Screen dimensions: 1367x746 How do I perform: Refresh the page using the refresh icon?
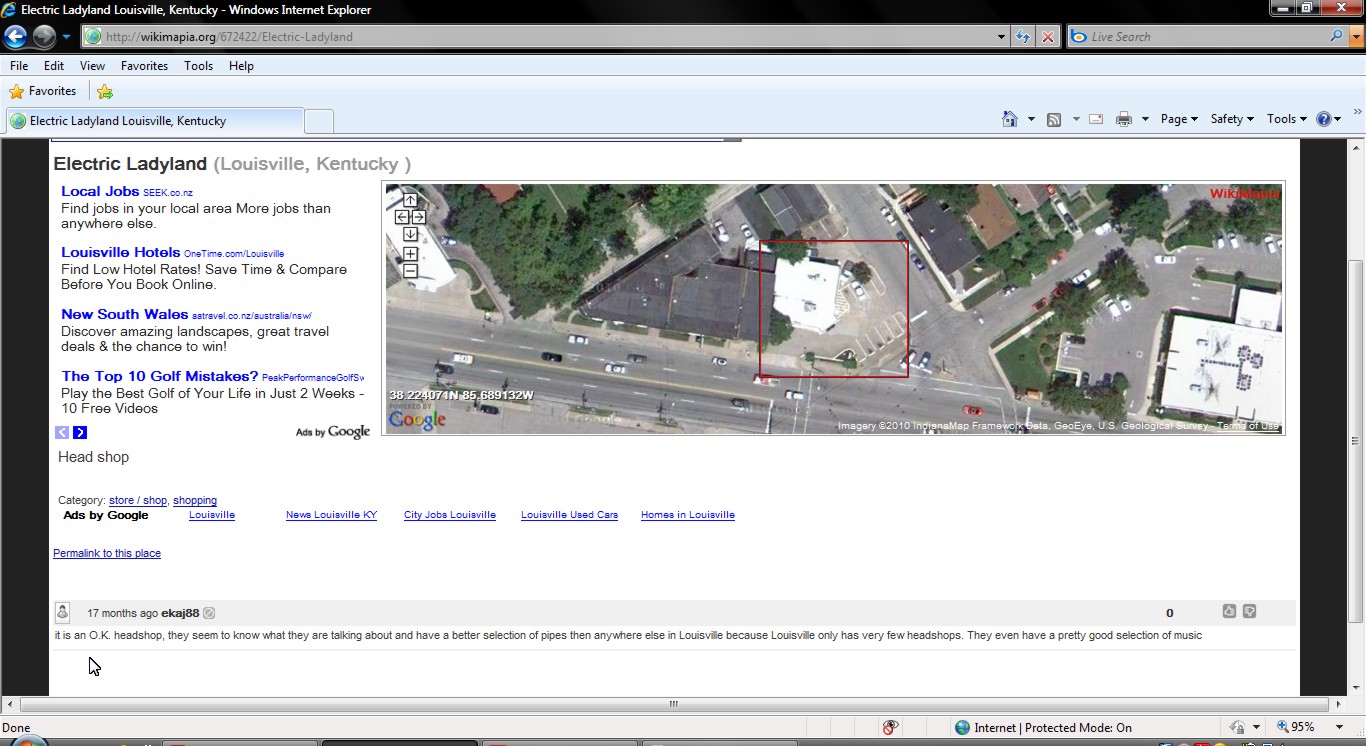pos(1022,37)
